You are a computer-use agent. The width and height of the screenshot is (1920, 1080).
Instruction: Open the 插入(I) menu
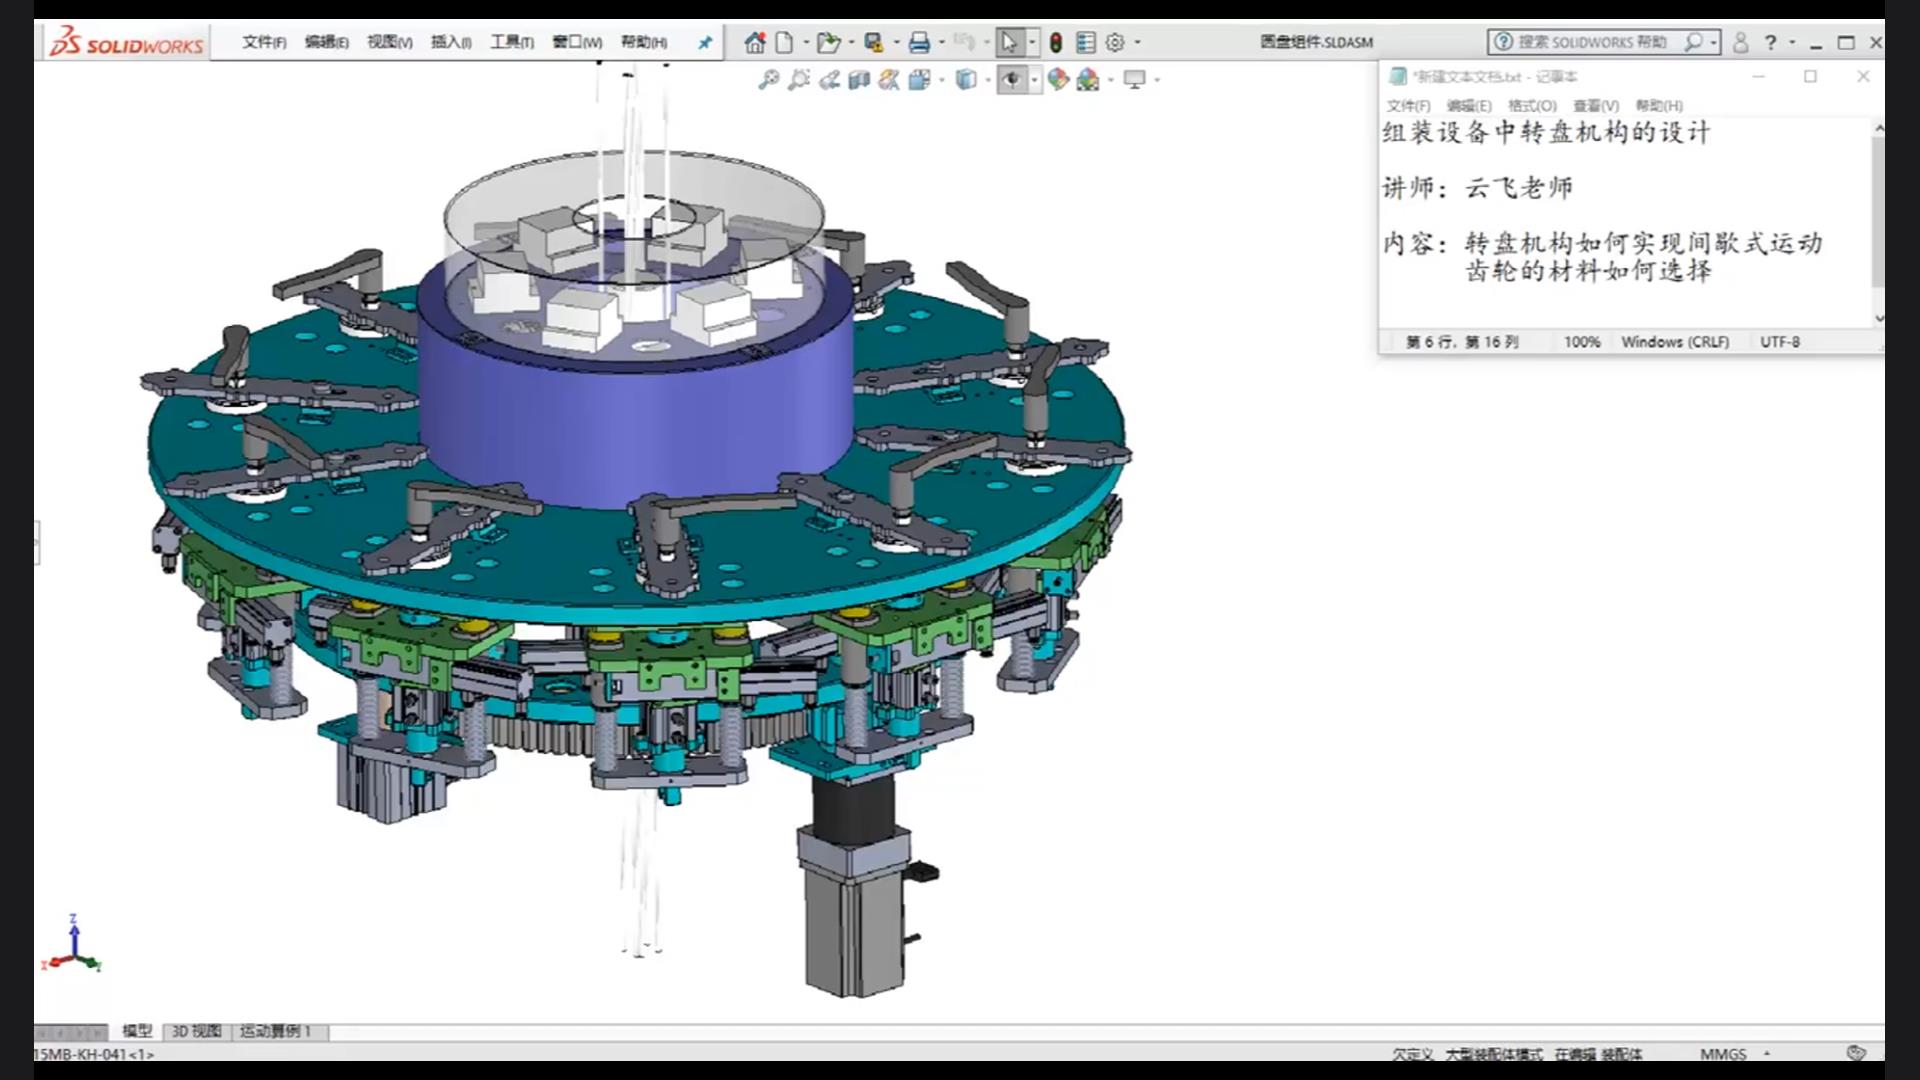pos(451,42)
